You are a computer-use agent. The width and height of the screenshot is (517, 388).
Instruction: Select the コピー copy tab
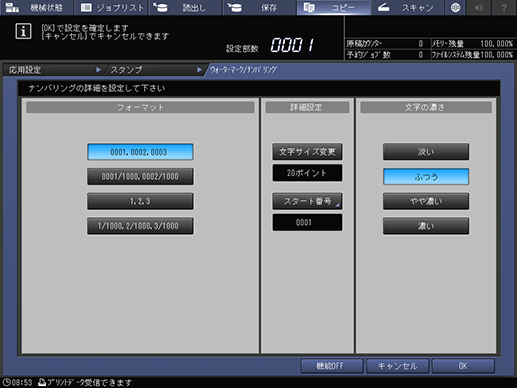click(x=333, y=7)
